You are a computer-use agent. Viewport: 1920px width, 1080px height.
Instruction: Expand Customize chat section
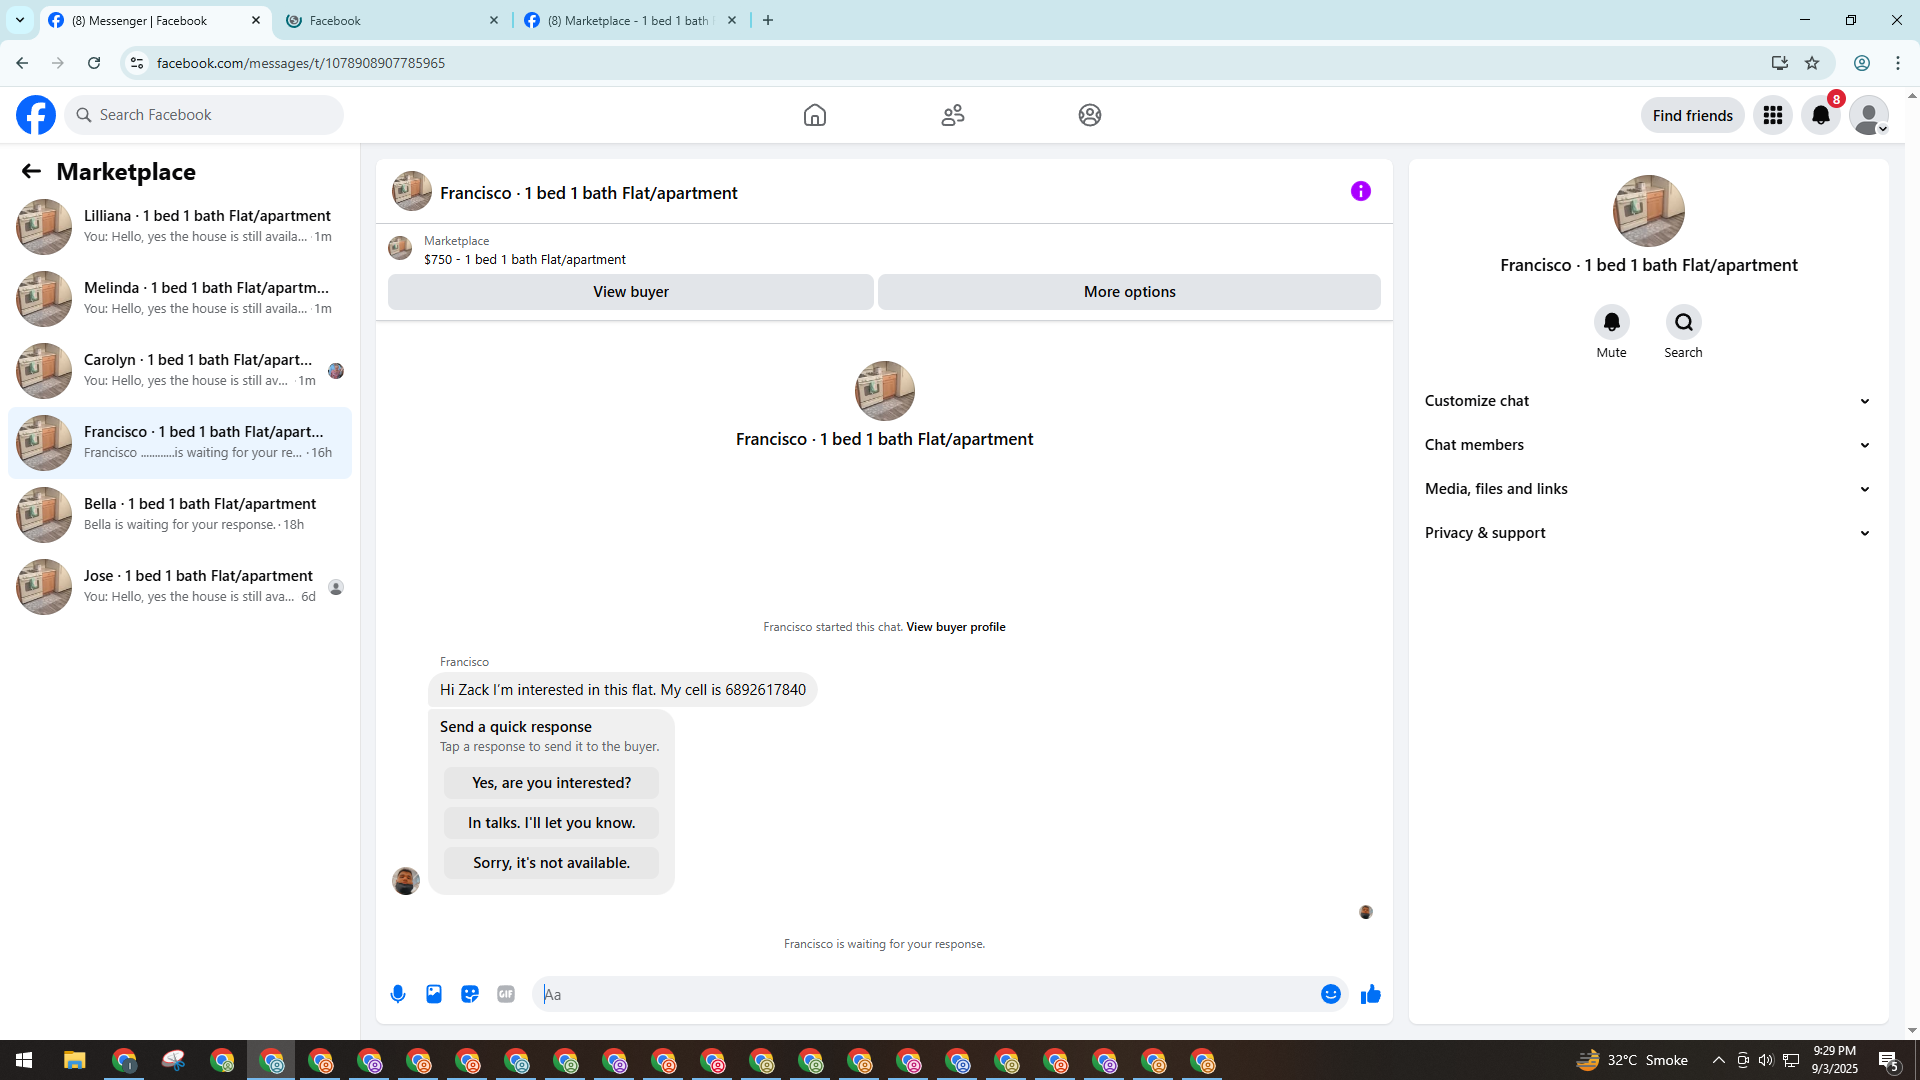(1648, 401)
